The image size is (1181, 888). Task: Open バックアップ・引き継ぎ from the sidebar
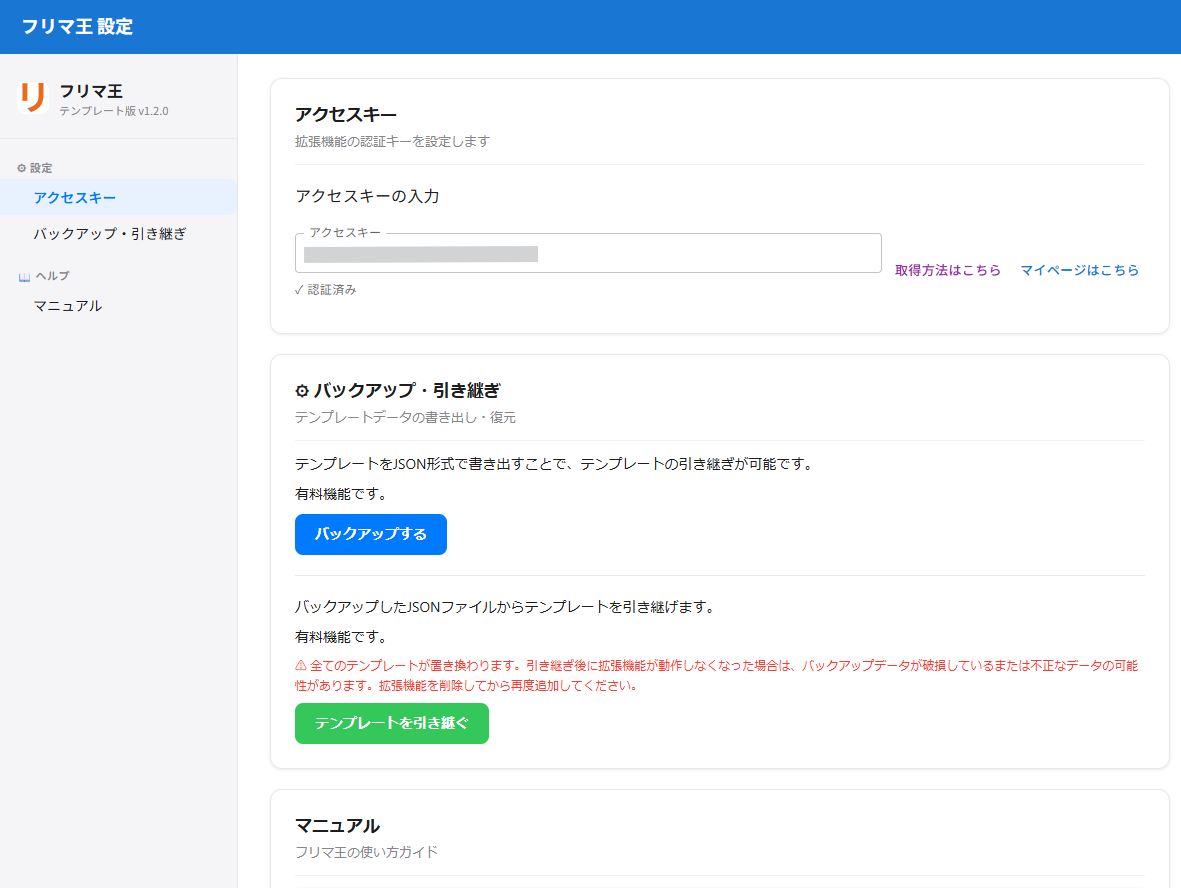[110, 234]
